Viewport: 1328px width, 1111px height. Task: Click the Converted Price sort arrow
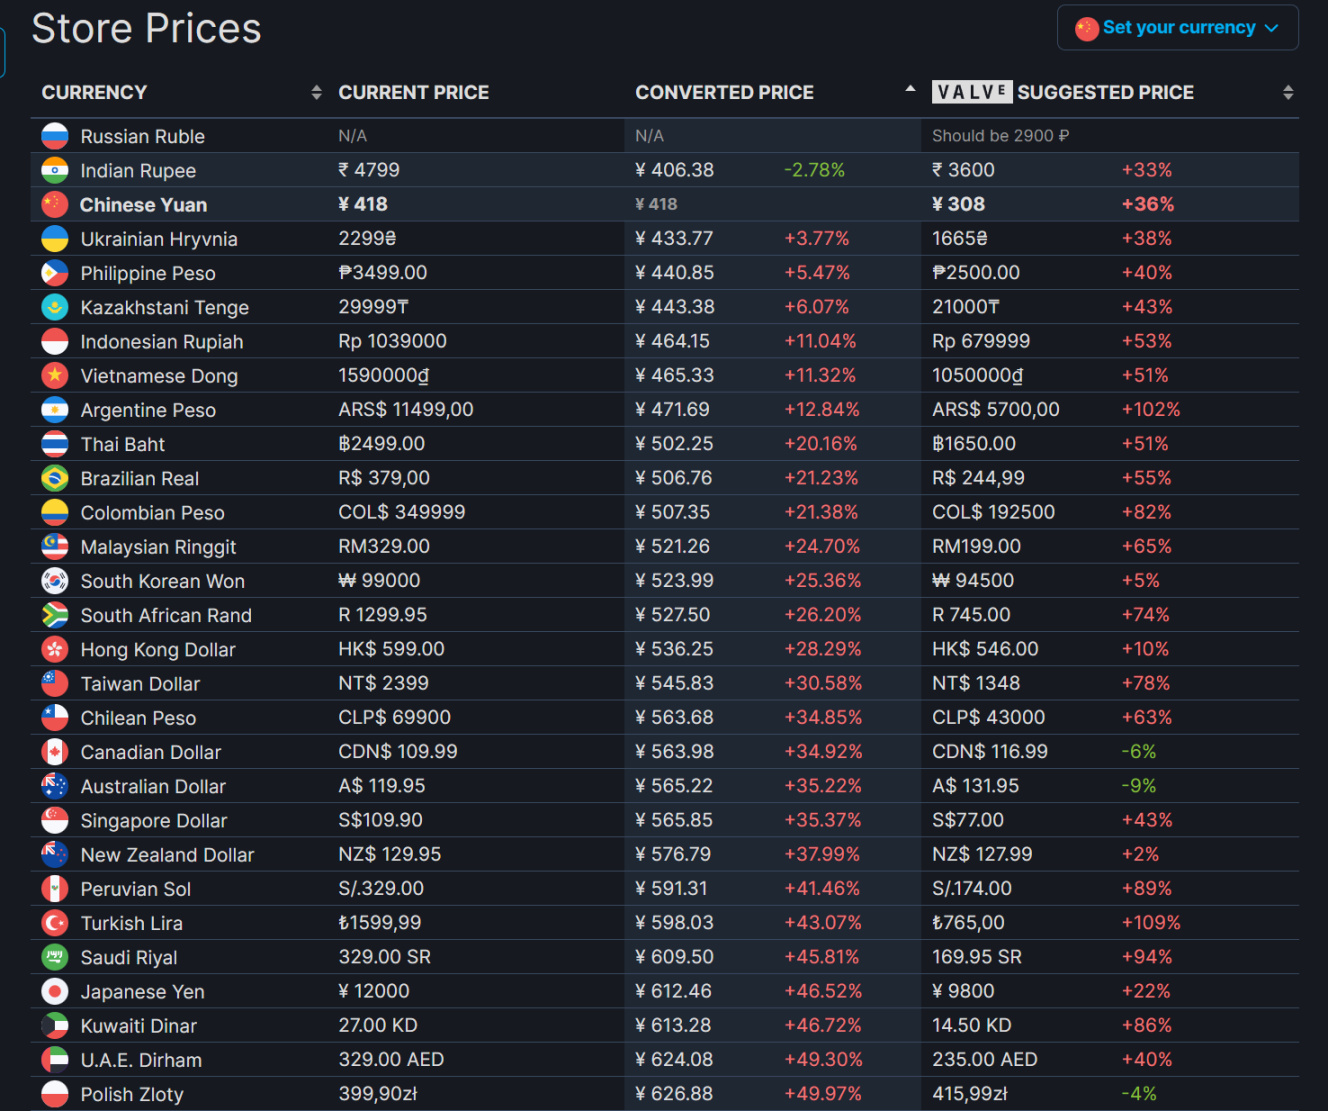910,89
